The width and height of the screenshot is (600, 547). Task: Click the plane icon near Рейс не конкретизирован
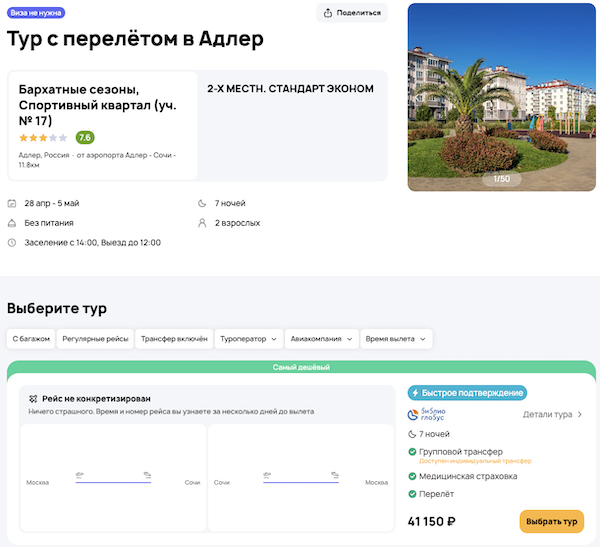pos(33,398)
